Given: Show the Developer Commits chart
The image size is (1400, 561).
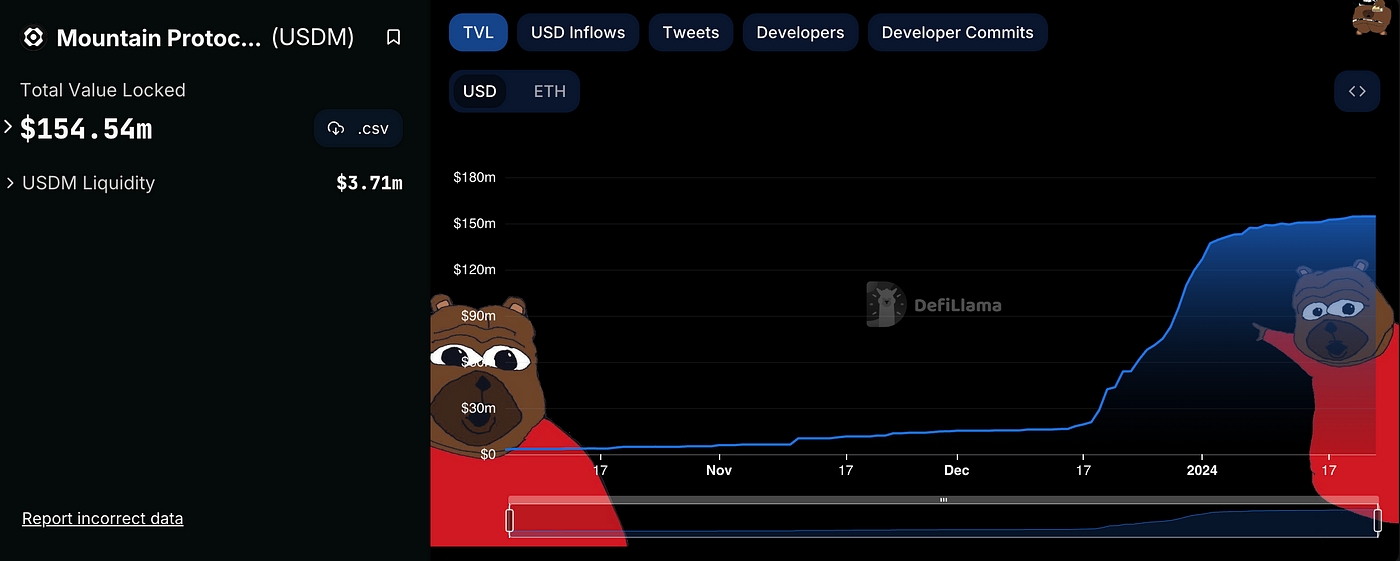Looking at the screenshot, I should click(958, 33).
